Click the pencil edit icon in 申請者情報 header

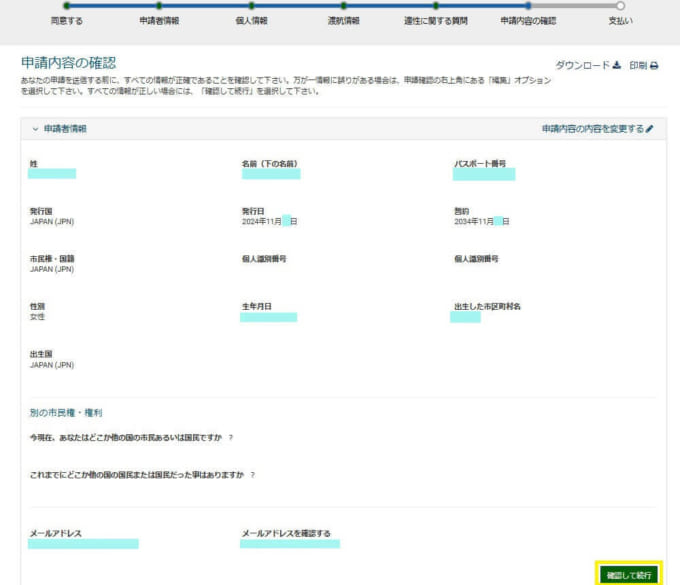(649, 129)
